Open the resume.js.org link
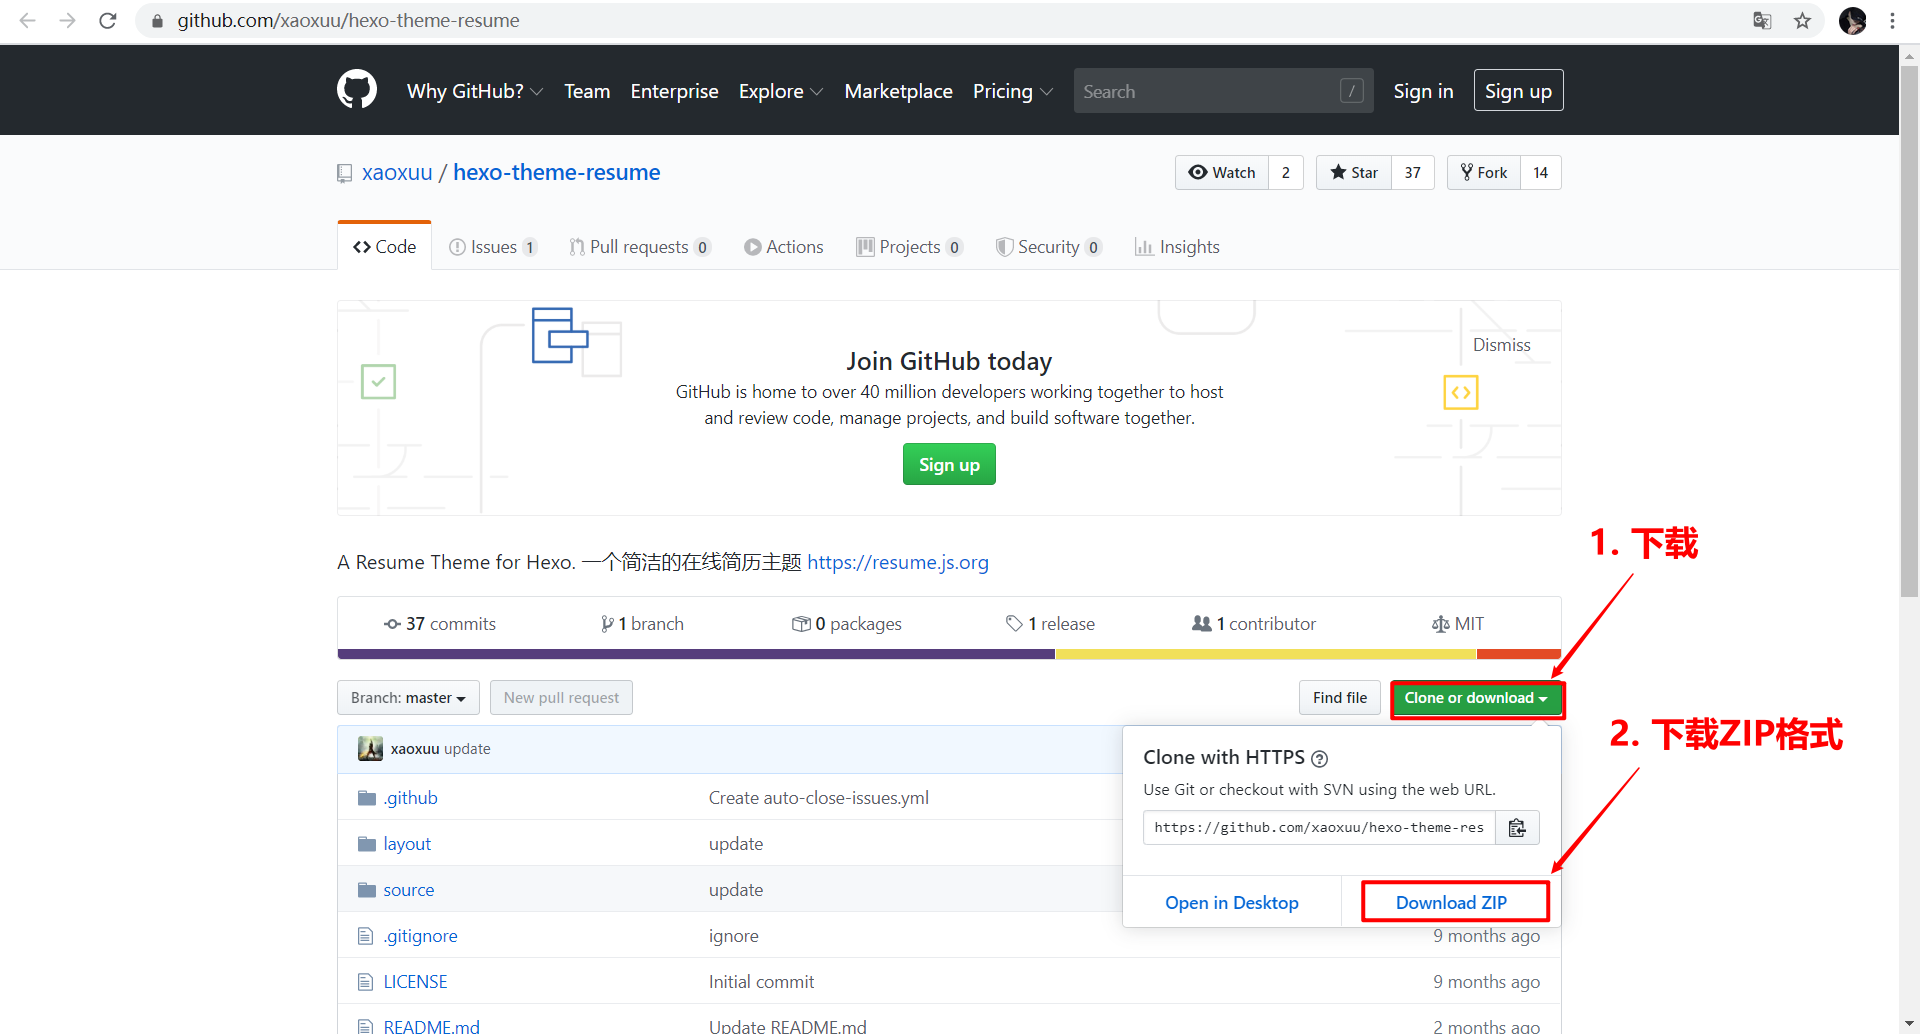The height and width of the screenshot is (1034, 1920). click(x=898, y=562)
